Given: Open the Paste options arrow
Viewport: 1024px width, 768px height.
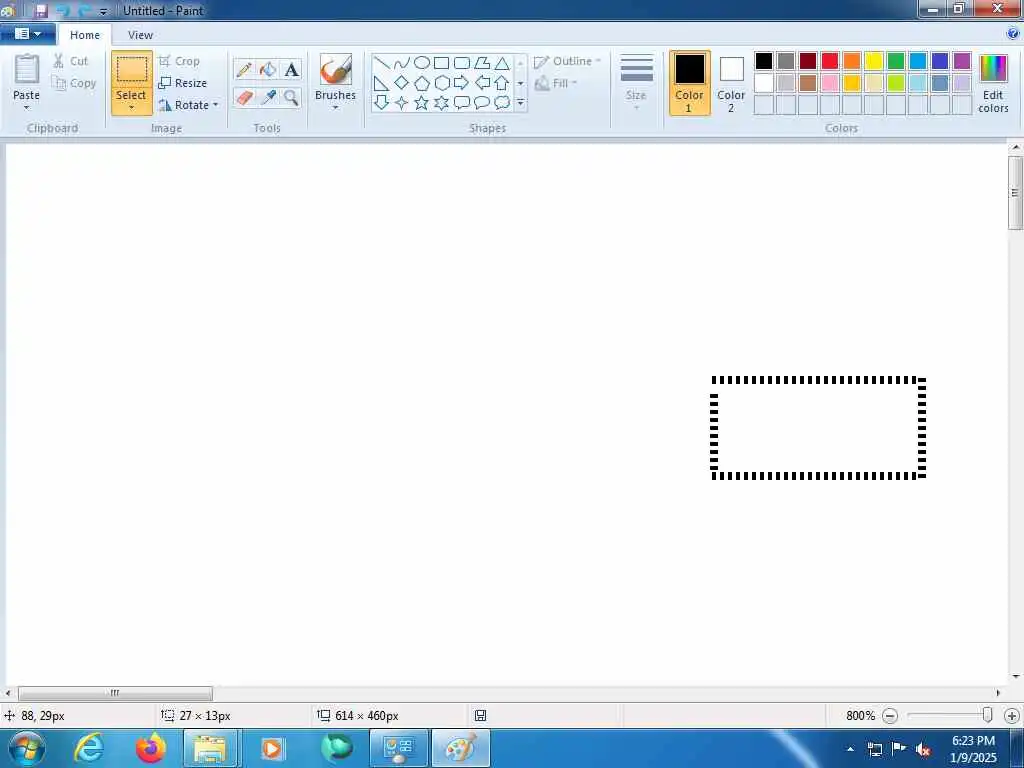Looking at the screenshot, I should (x=26, y=108).
